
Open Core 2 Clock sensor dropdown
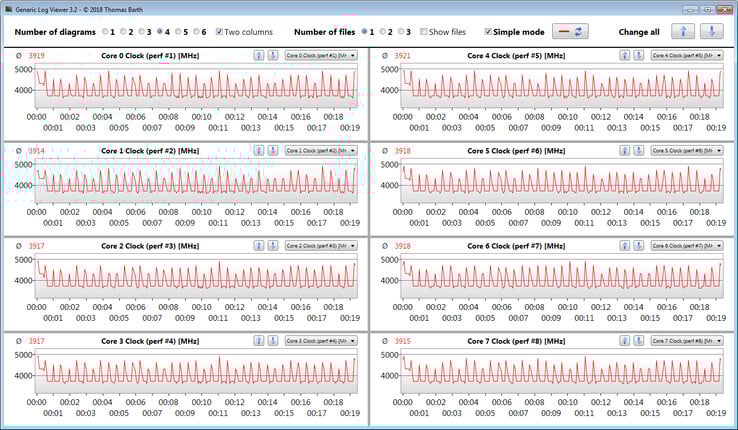click(x=321, y=246)
